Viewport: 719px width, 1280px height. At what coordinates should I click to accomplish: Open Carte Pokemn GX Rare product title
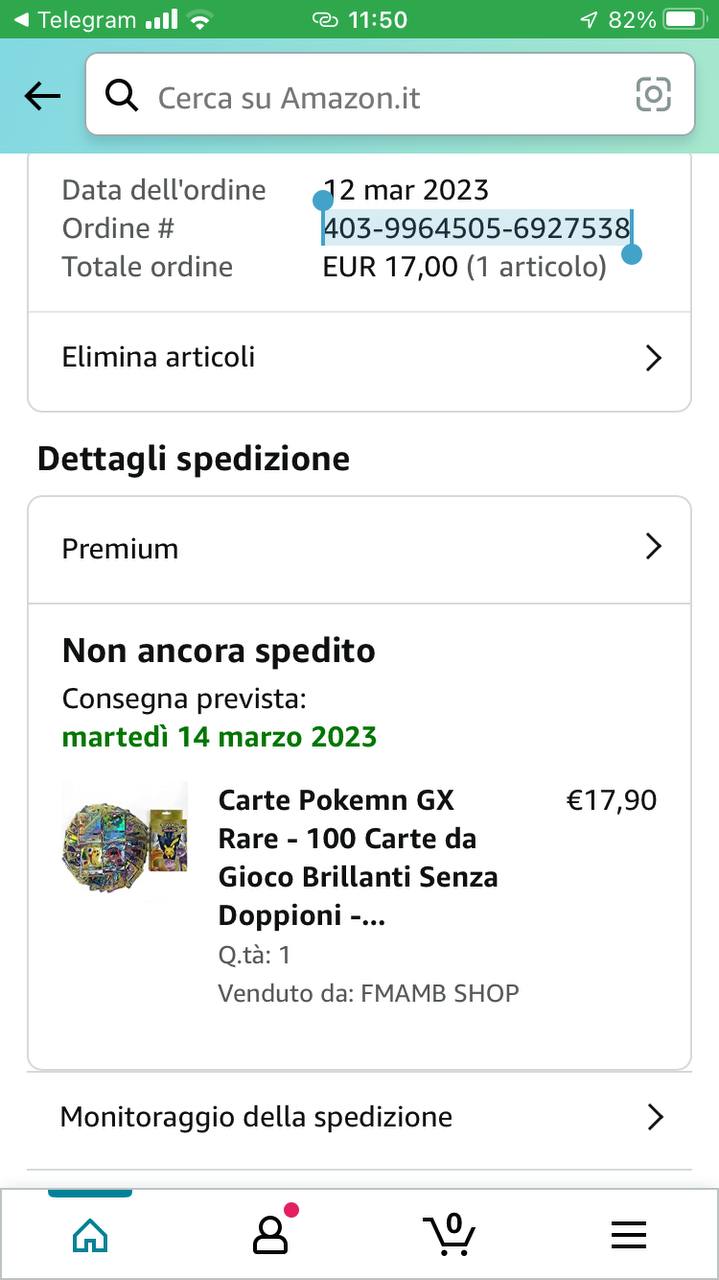tap(358, 857)
